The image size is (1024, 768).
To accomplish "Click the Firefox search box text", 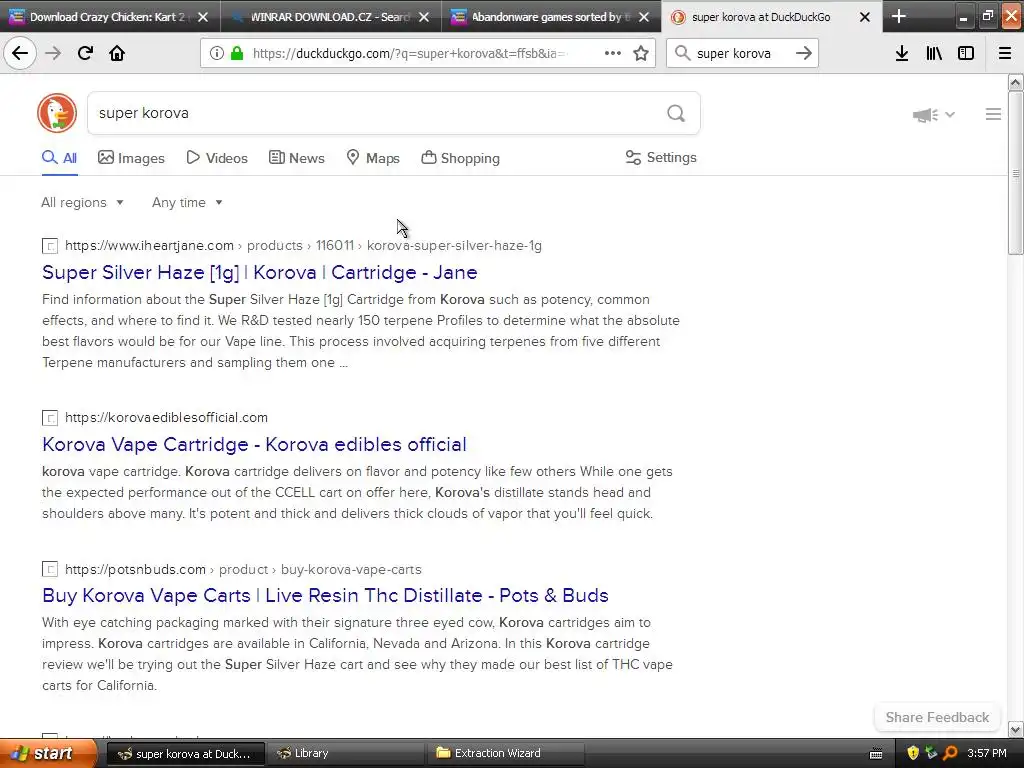I will click(x=733, y=54).
